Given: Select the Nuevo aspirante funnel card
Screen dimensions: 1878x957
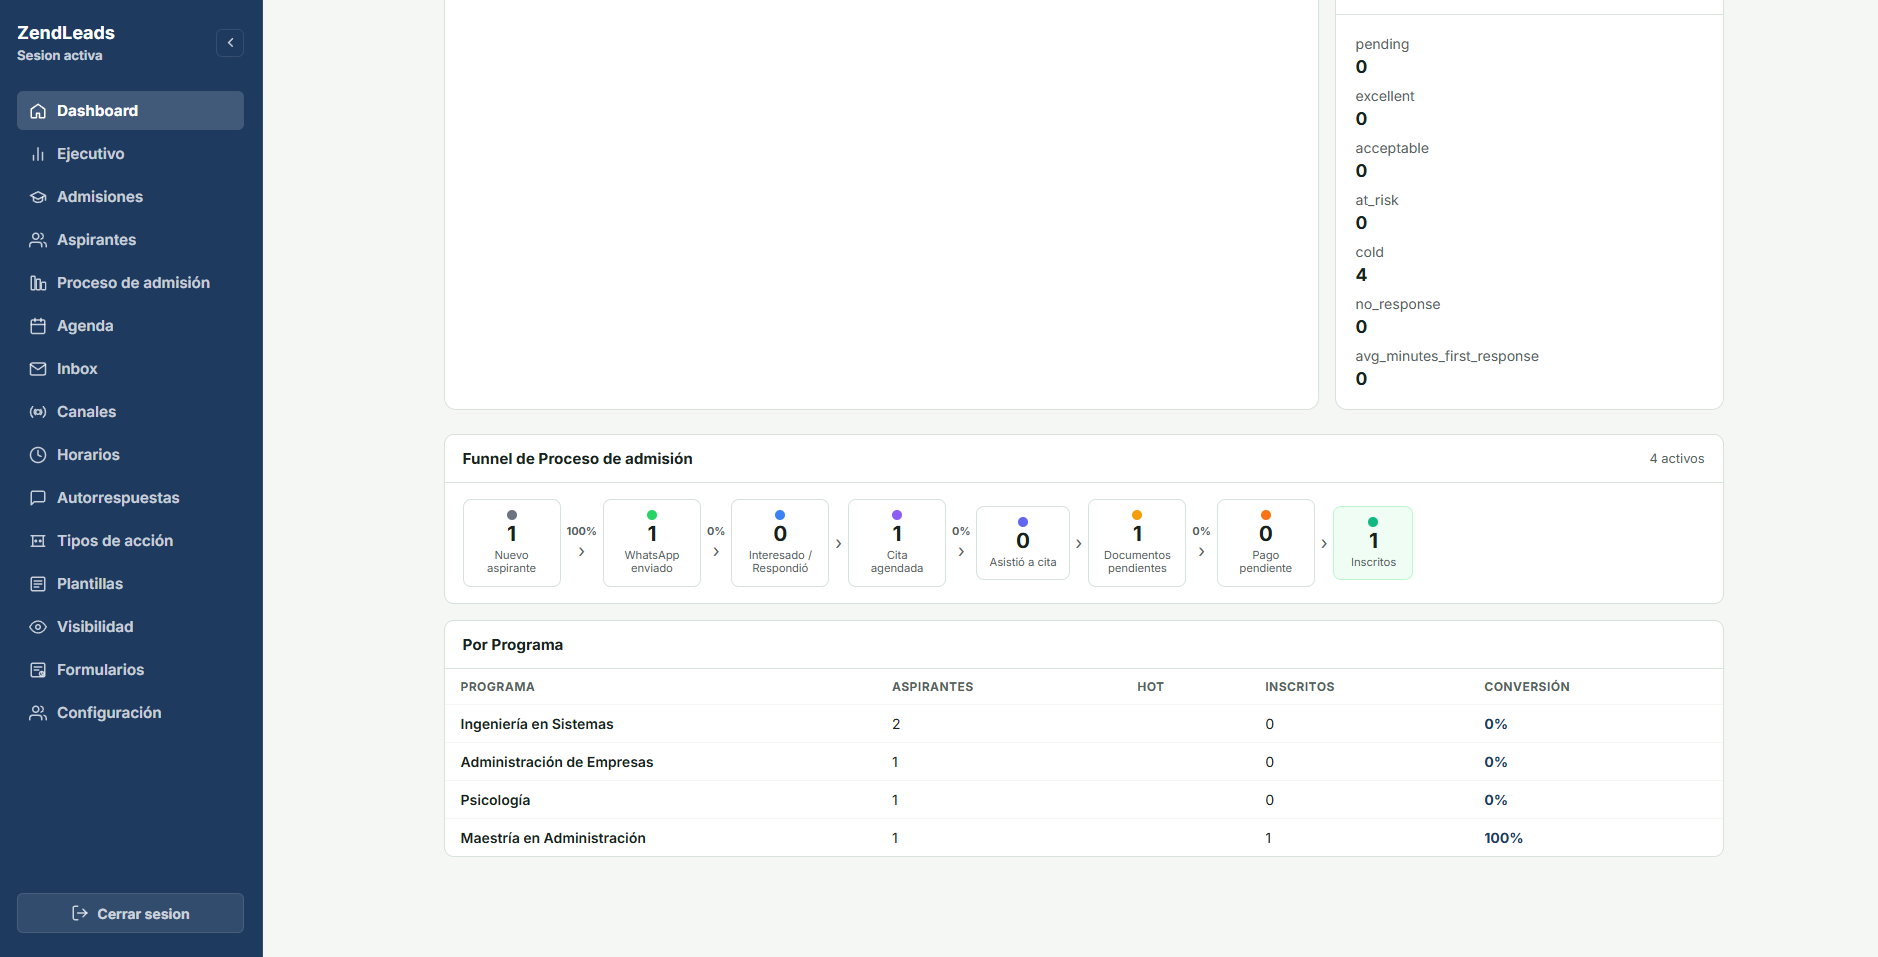Looking at the screenshot, I should [x=512, y=543].
